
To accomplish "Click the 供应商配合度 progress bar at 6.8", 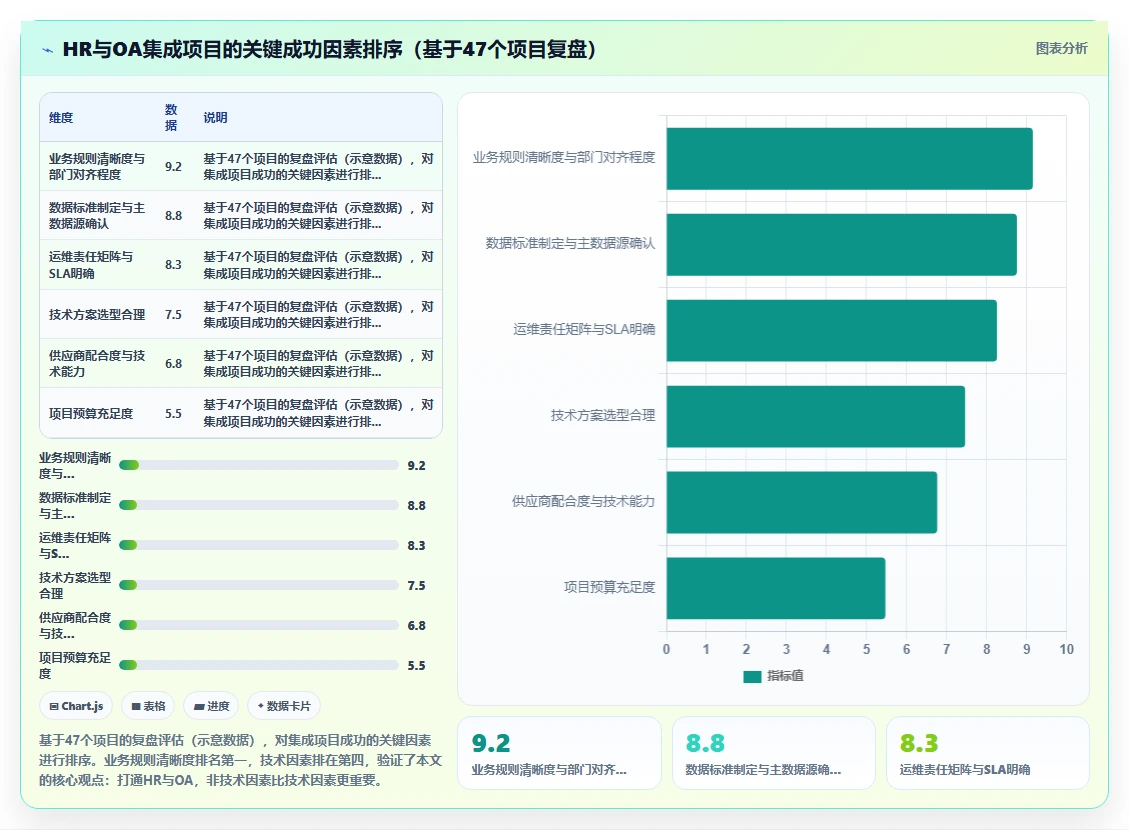I will [x=258, y=625].
